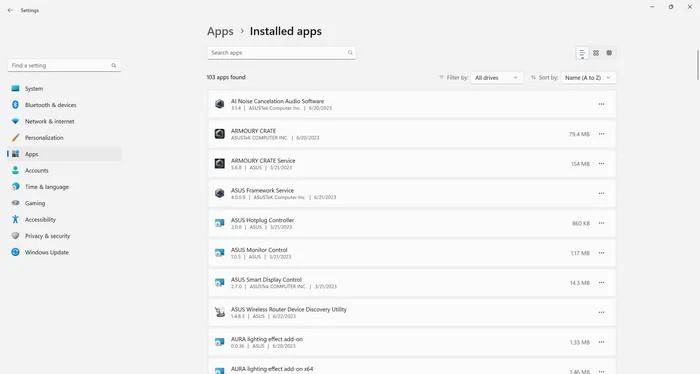Open more options for ASUS Monitor Control
700x374 pixels.
coord(601,253)
